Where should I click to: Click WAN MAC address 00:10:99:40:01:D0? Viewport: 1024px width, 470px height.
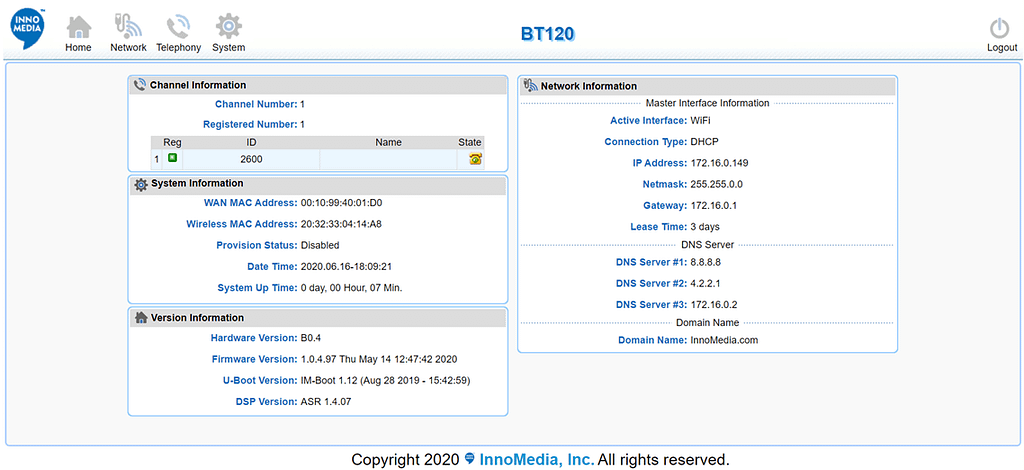341,203
